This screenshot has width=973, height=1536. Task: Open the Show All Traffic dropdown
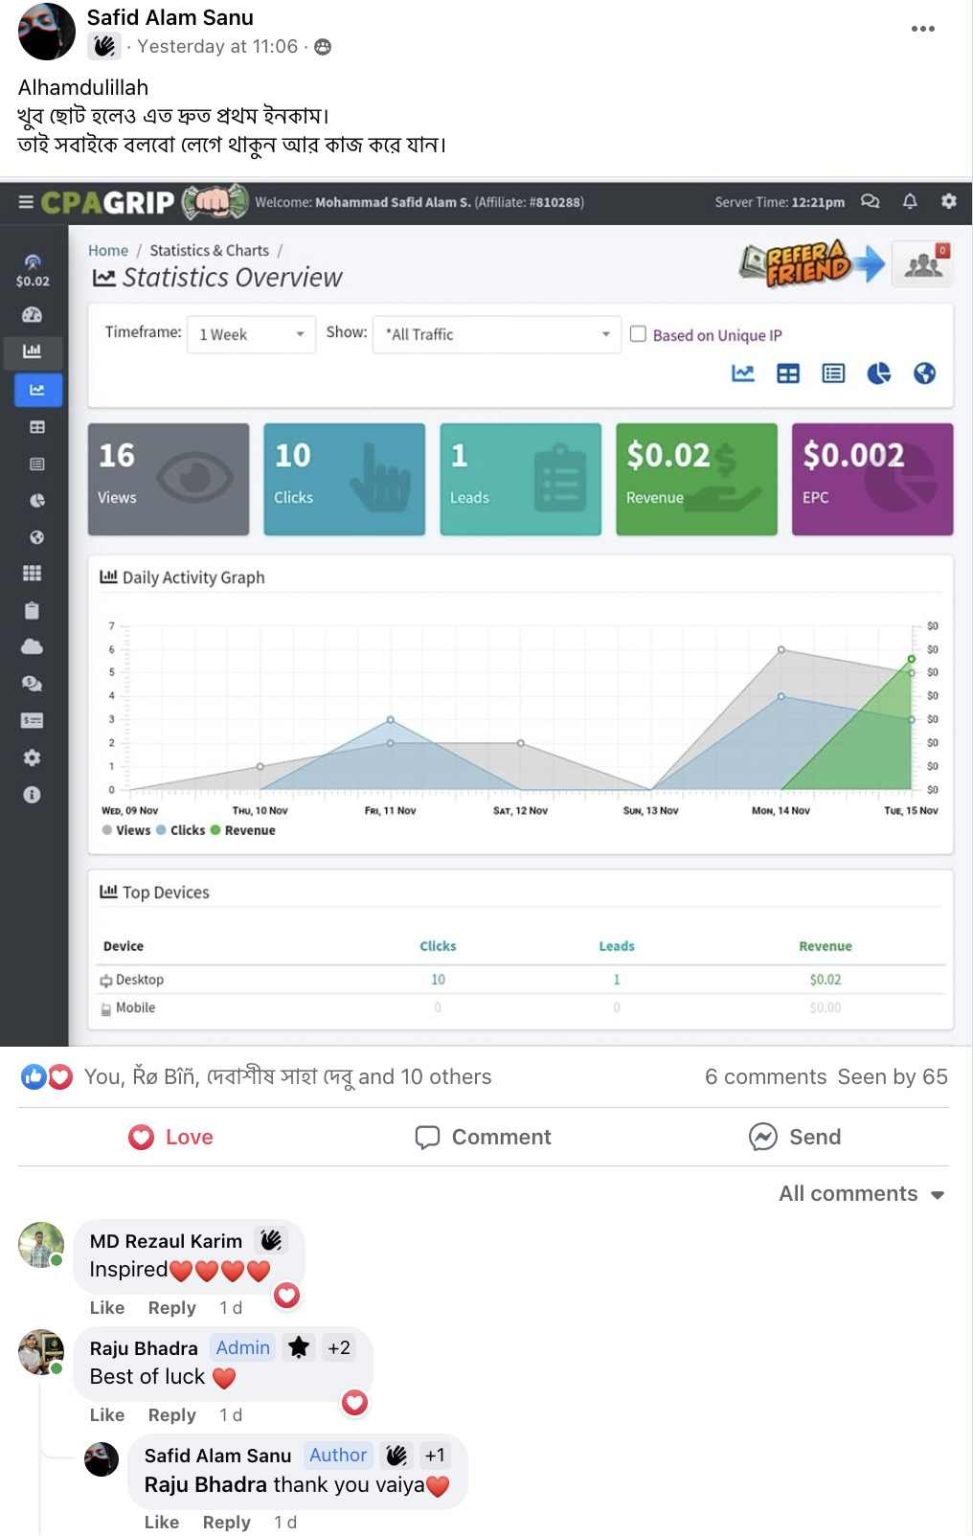[496, 334]
